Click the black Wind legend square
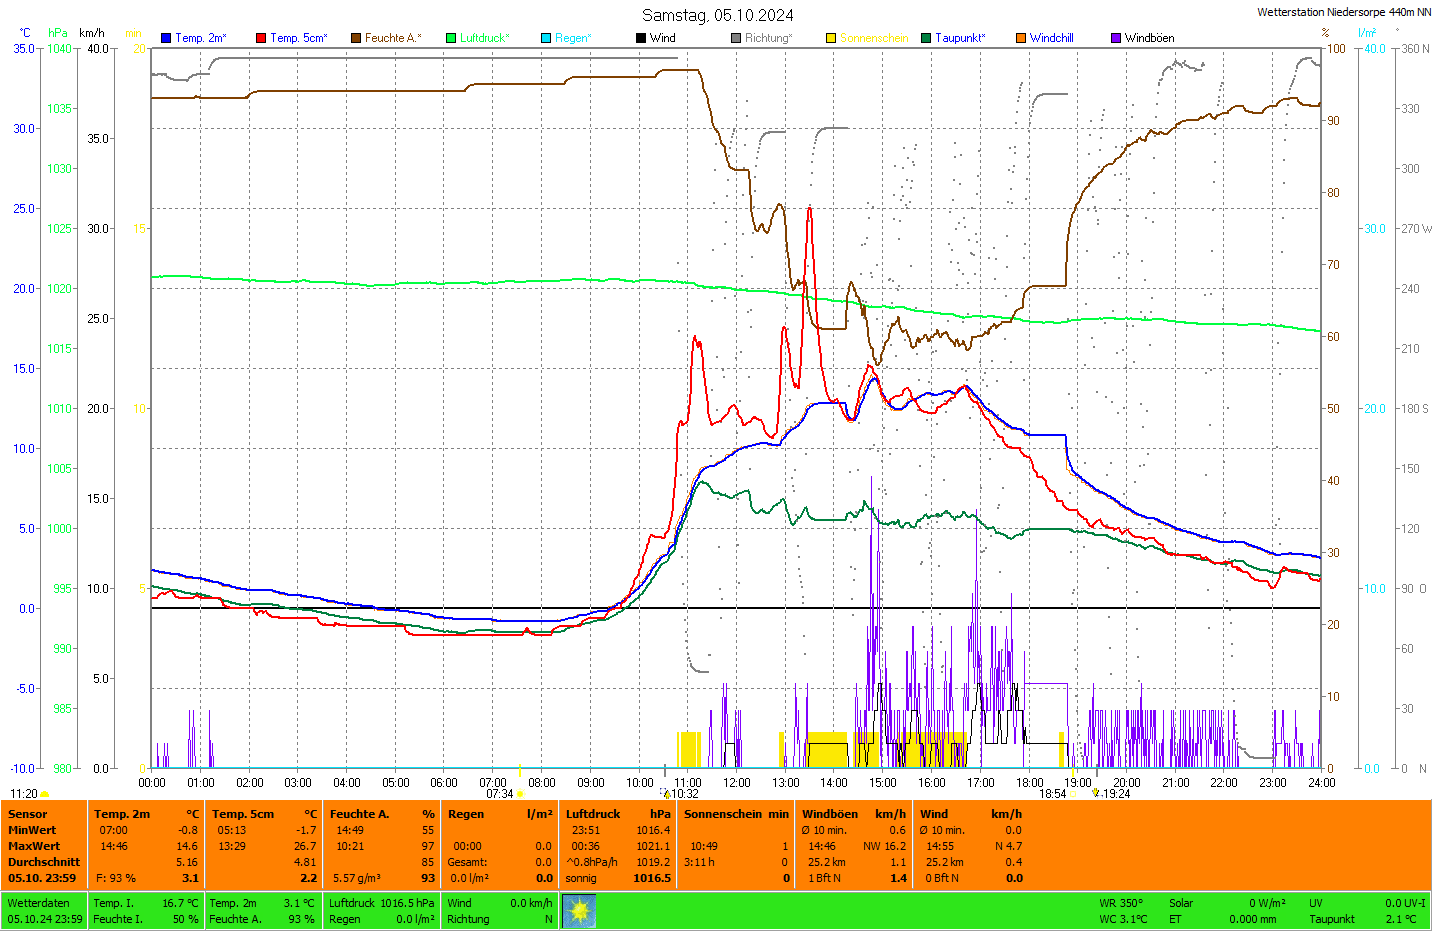This screenshot has width=1432, height=931. pyautogui.click(x=641, y=38)
